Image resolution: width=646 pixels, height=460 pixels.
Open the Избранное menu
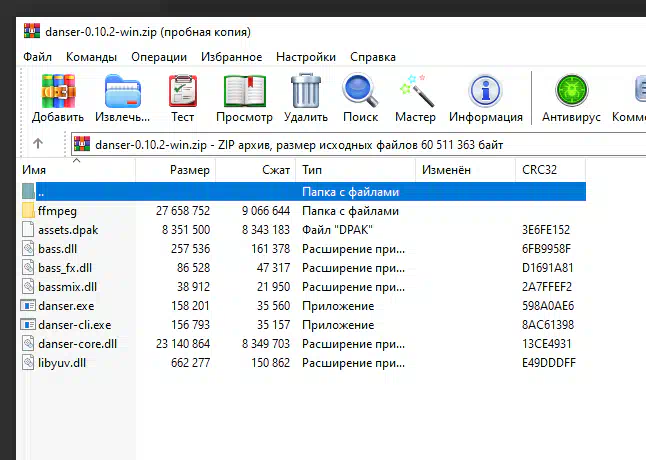(232, 57)
